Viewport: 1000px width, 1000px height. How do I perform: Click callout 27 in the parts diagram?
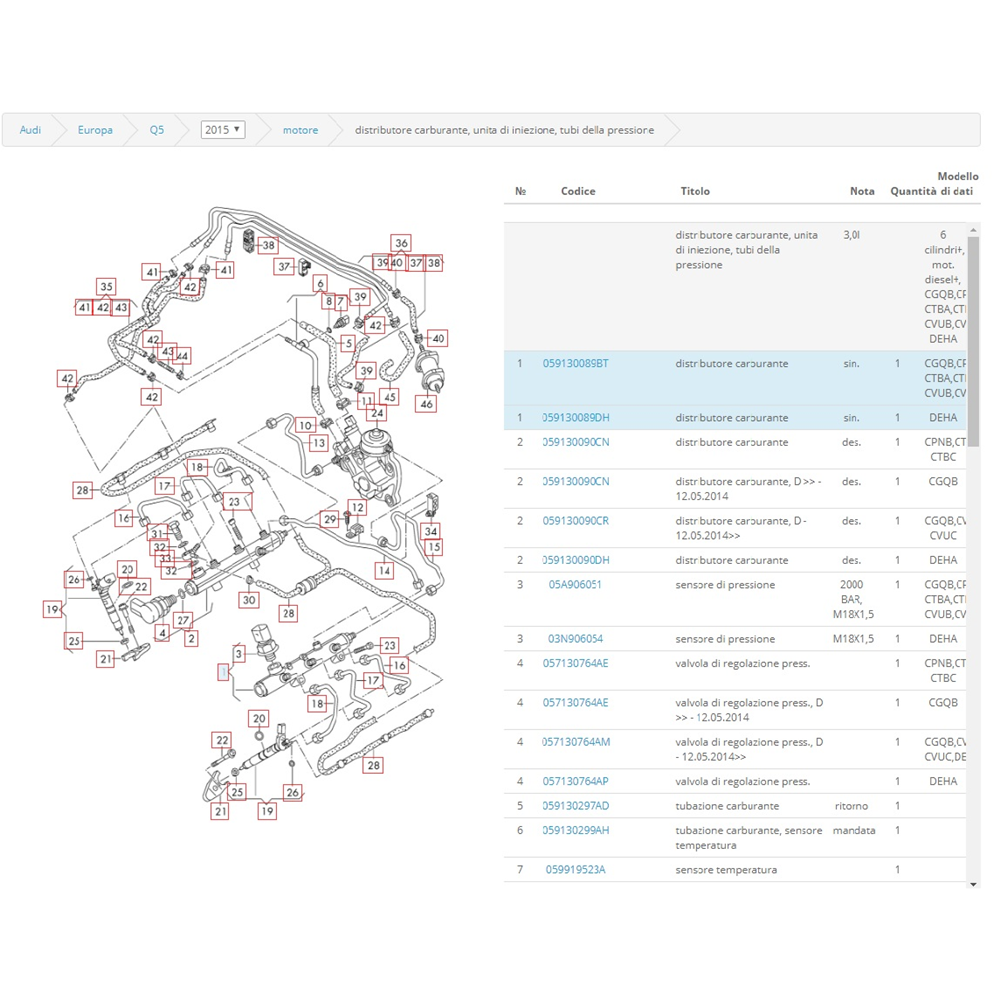tap(183, 620)
